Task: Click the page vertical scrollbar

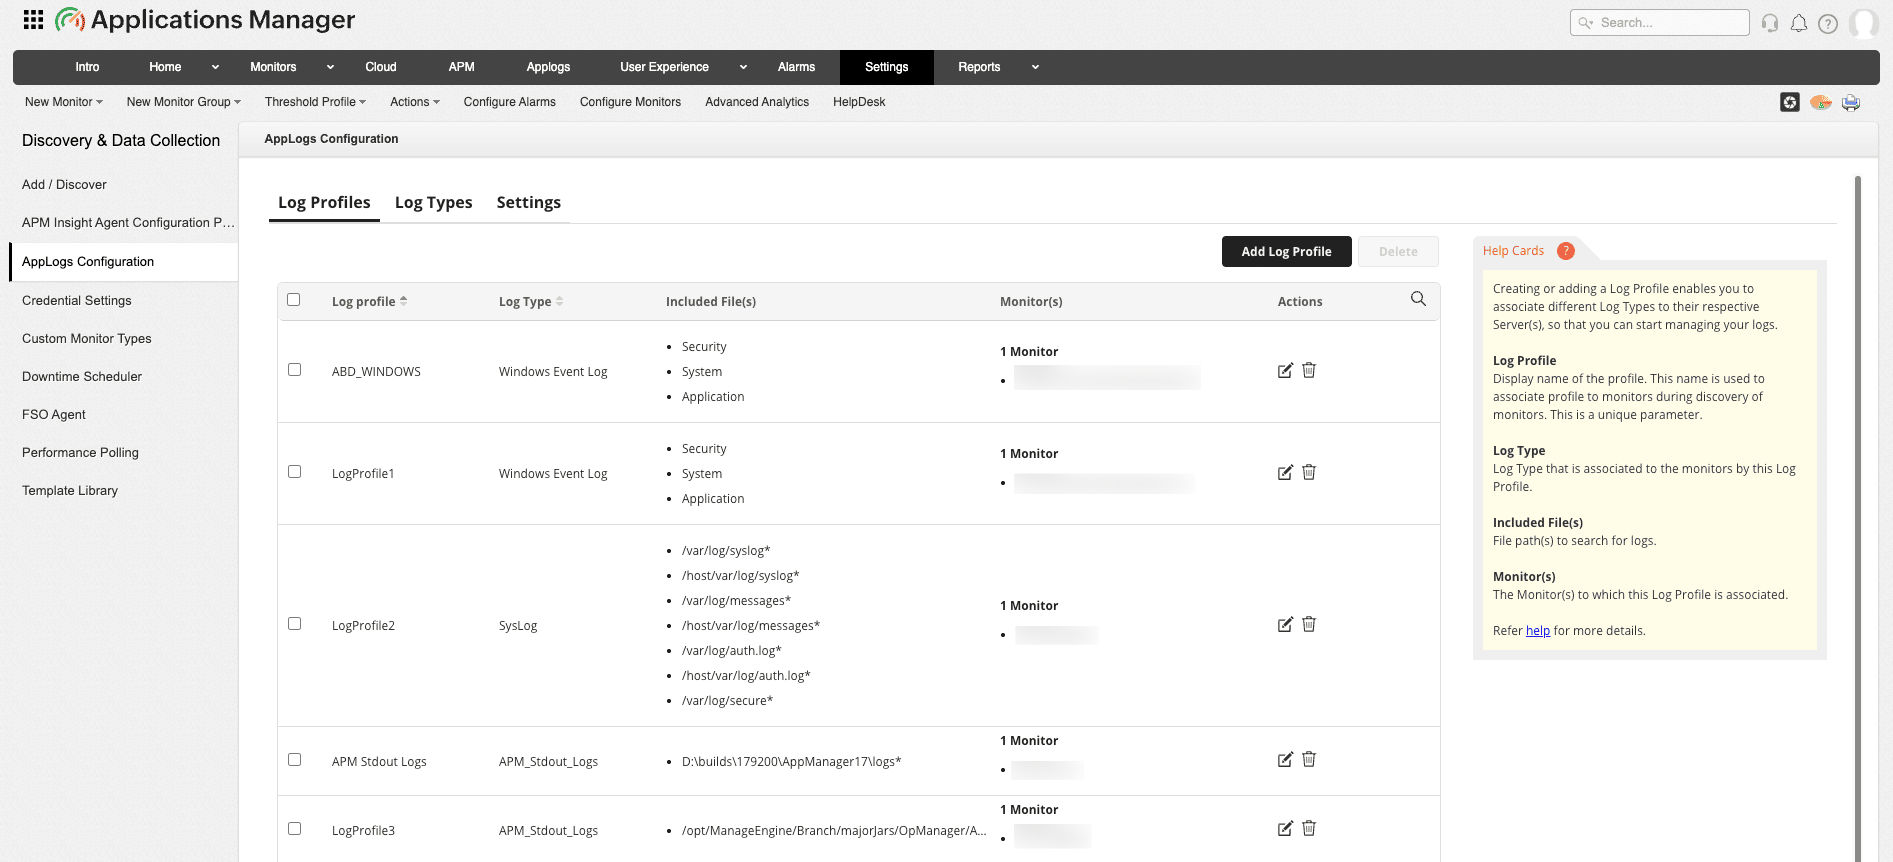Action: point(1858,518)
